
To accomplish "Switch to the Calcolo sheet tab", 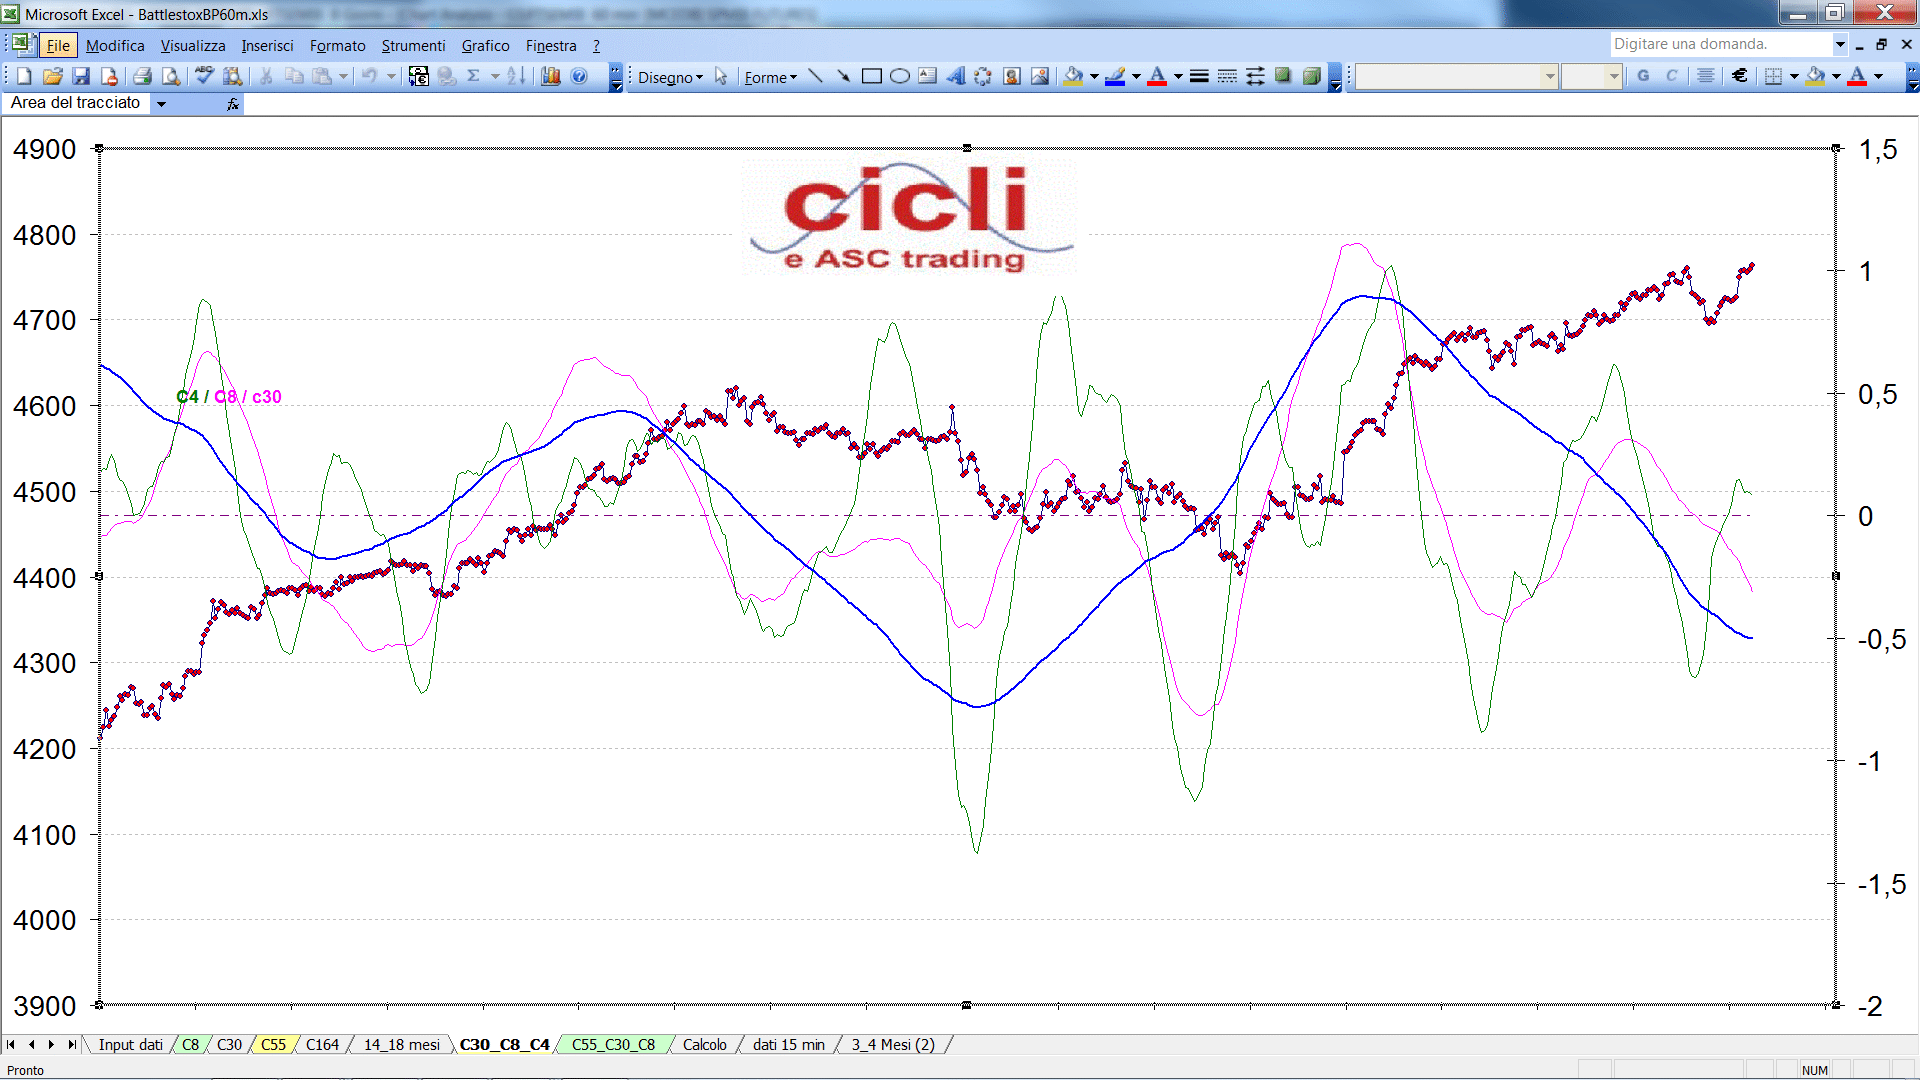I will (705, 1045).
